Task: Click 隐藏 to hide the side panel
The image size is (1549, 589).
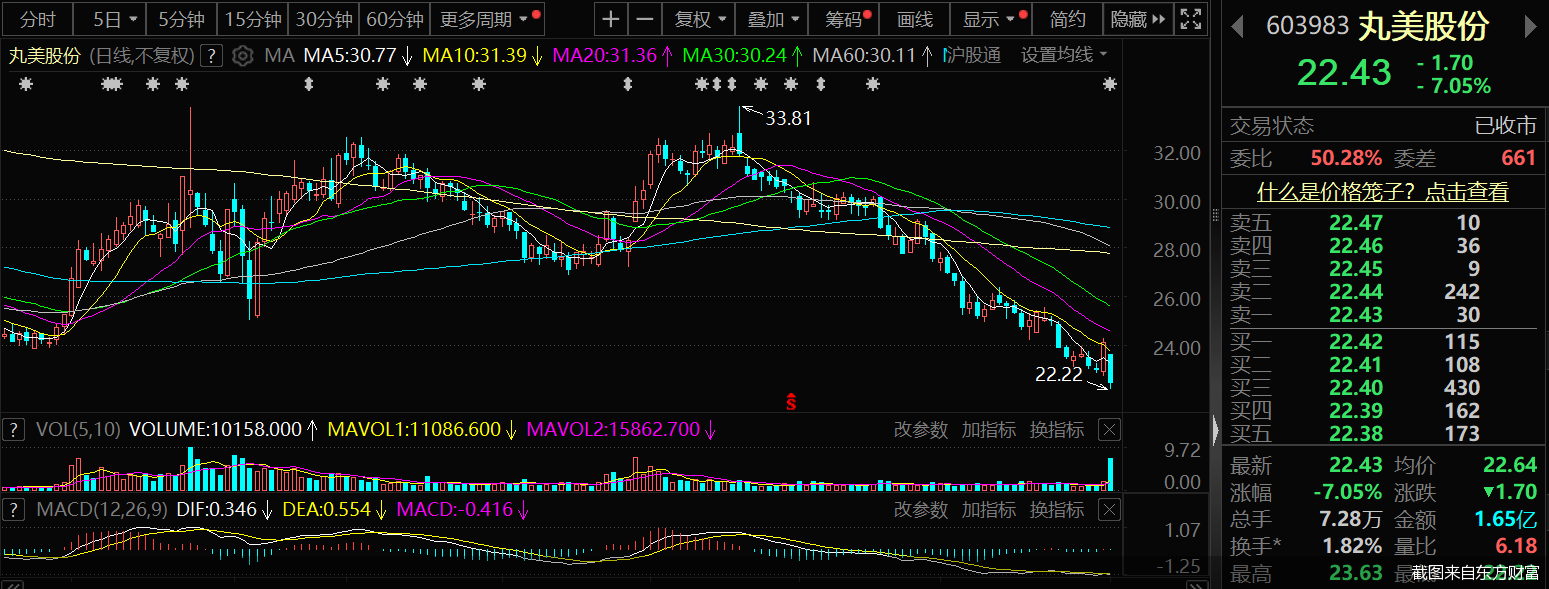Action: click(1138, 19)
